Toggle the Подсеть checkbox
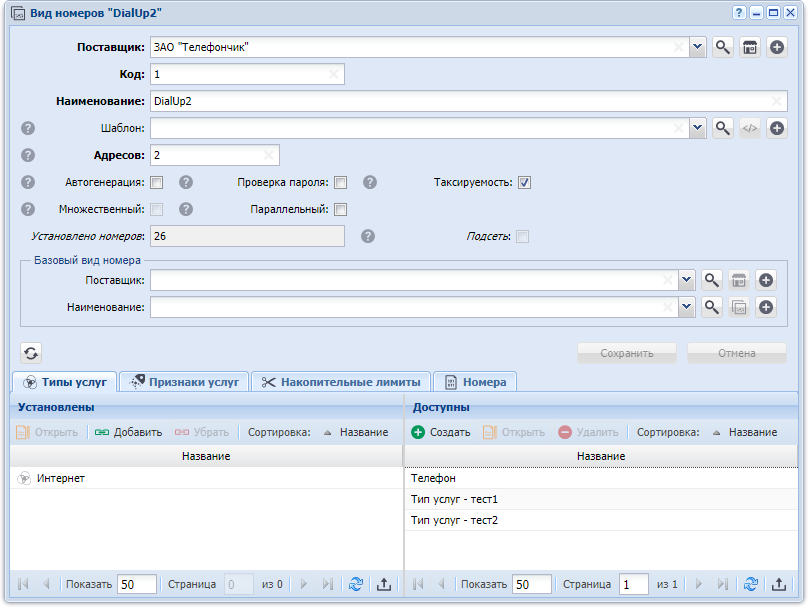The height and width of the screenshot is (607, 808). tap(523, 237)
